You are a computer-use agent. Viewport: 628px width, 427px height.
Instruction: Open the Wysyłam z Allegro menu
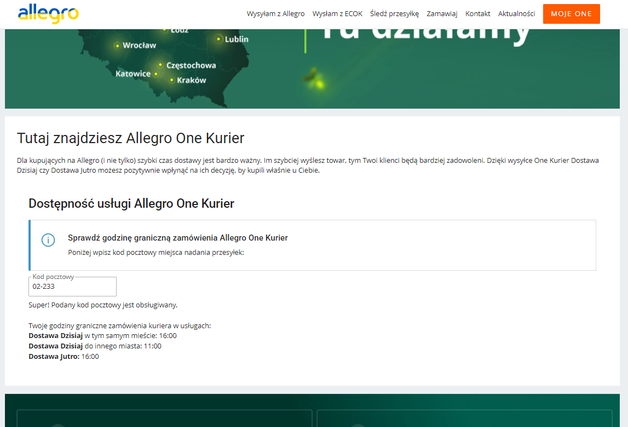pos(275,14)
